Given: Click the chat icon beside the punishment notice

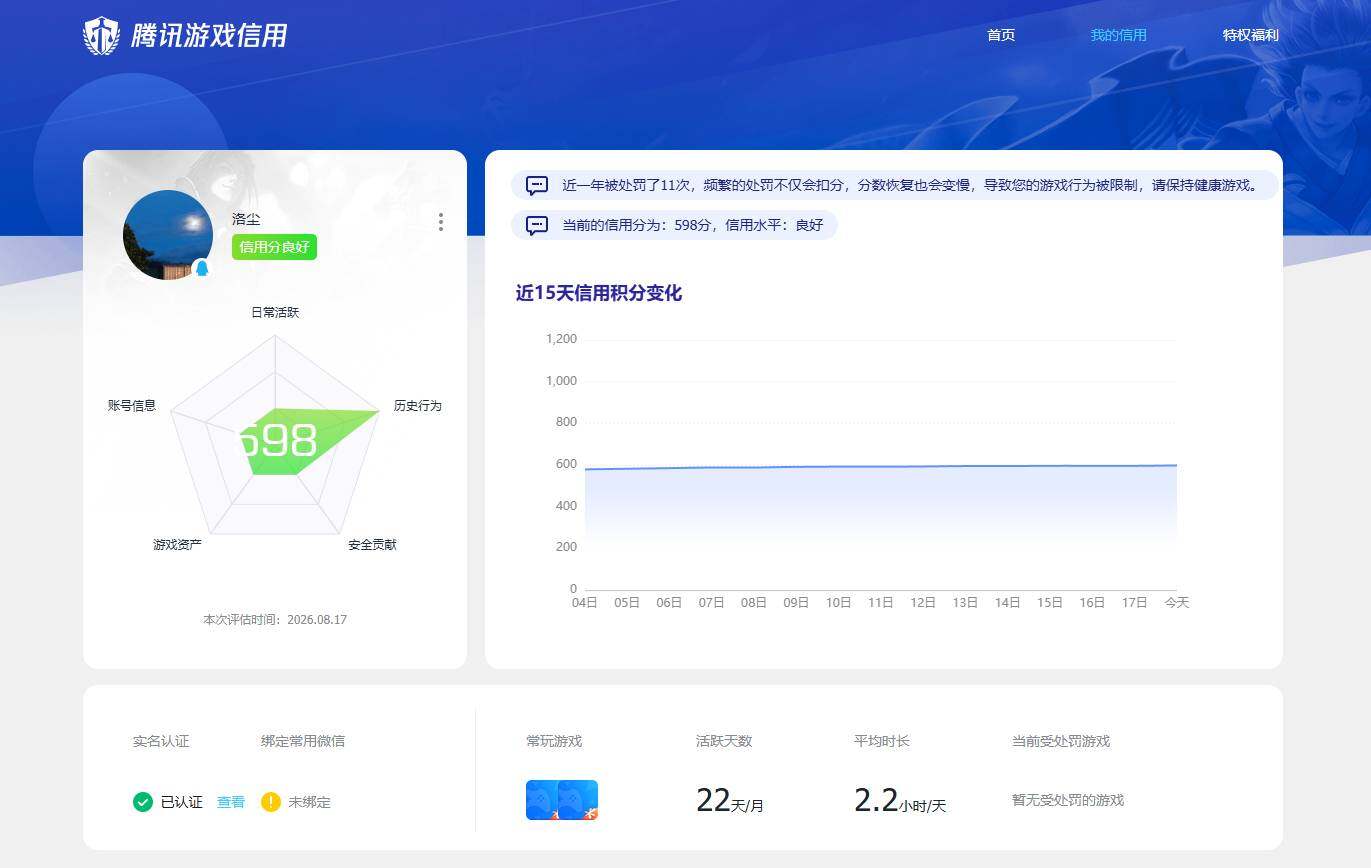Looking at the screenshot, I should tap(537, 186).
